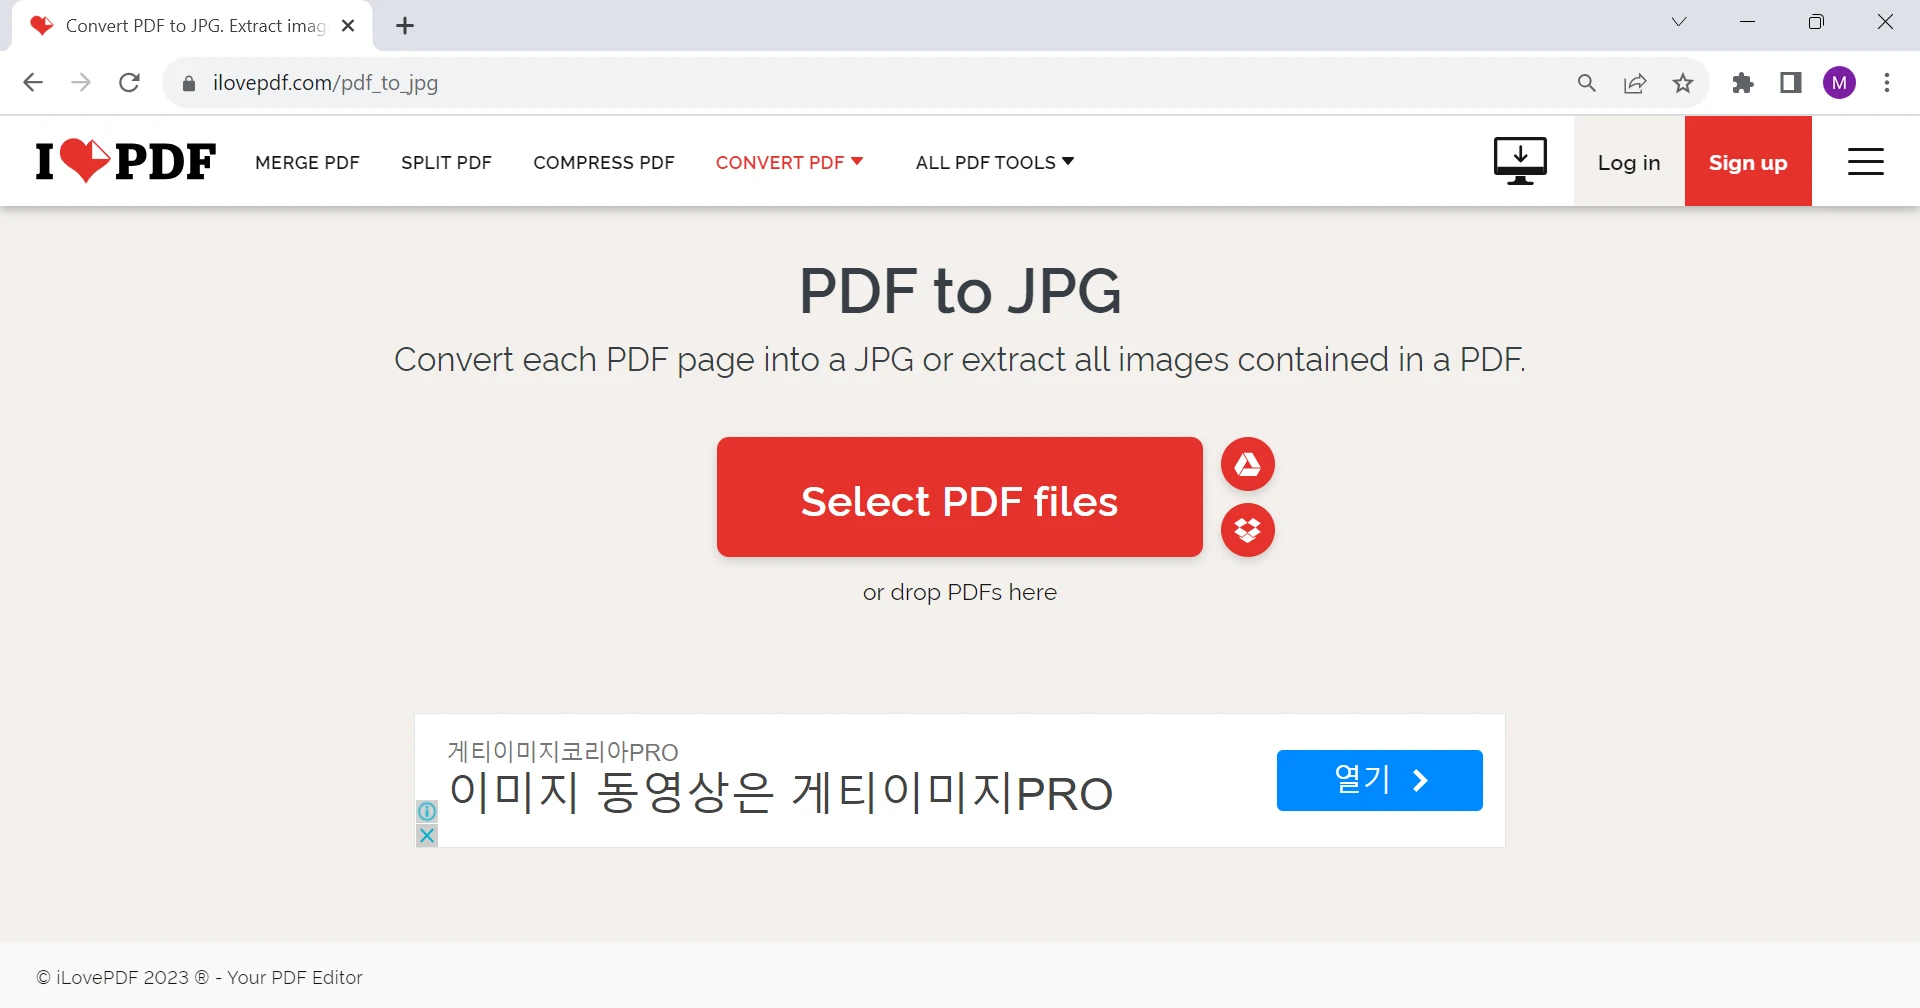Open the profile avatar M
Viewport: 1920px width, 1008px height.
1839,83
